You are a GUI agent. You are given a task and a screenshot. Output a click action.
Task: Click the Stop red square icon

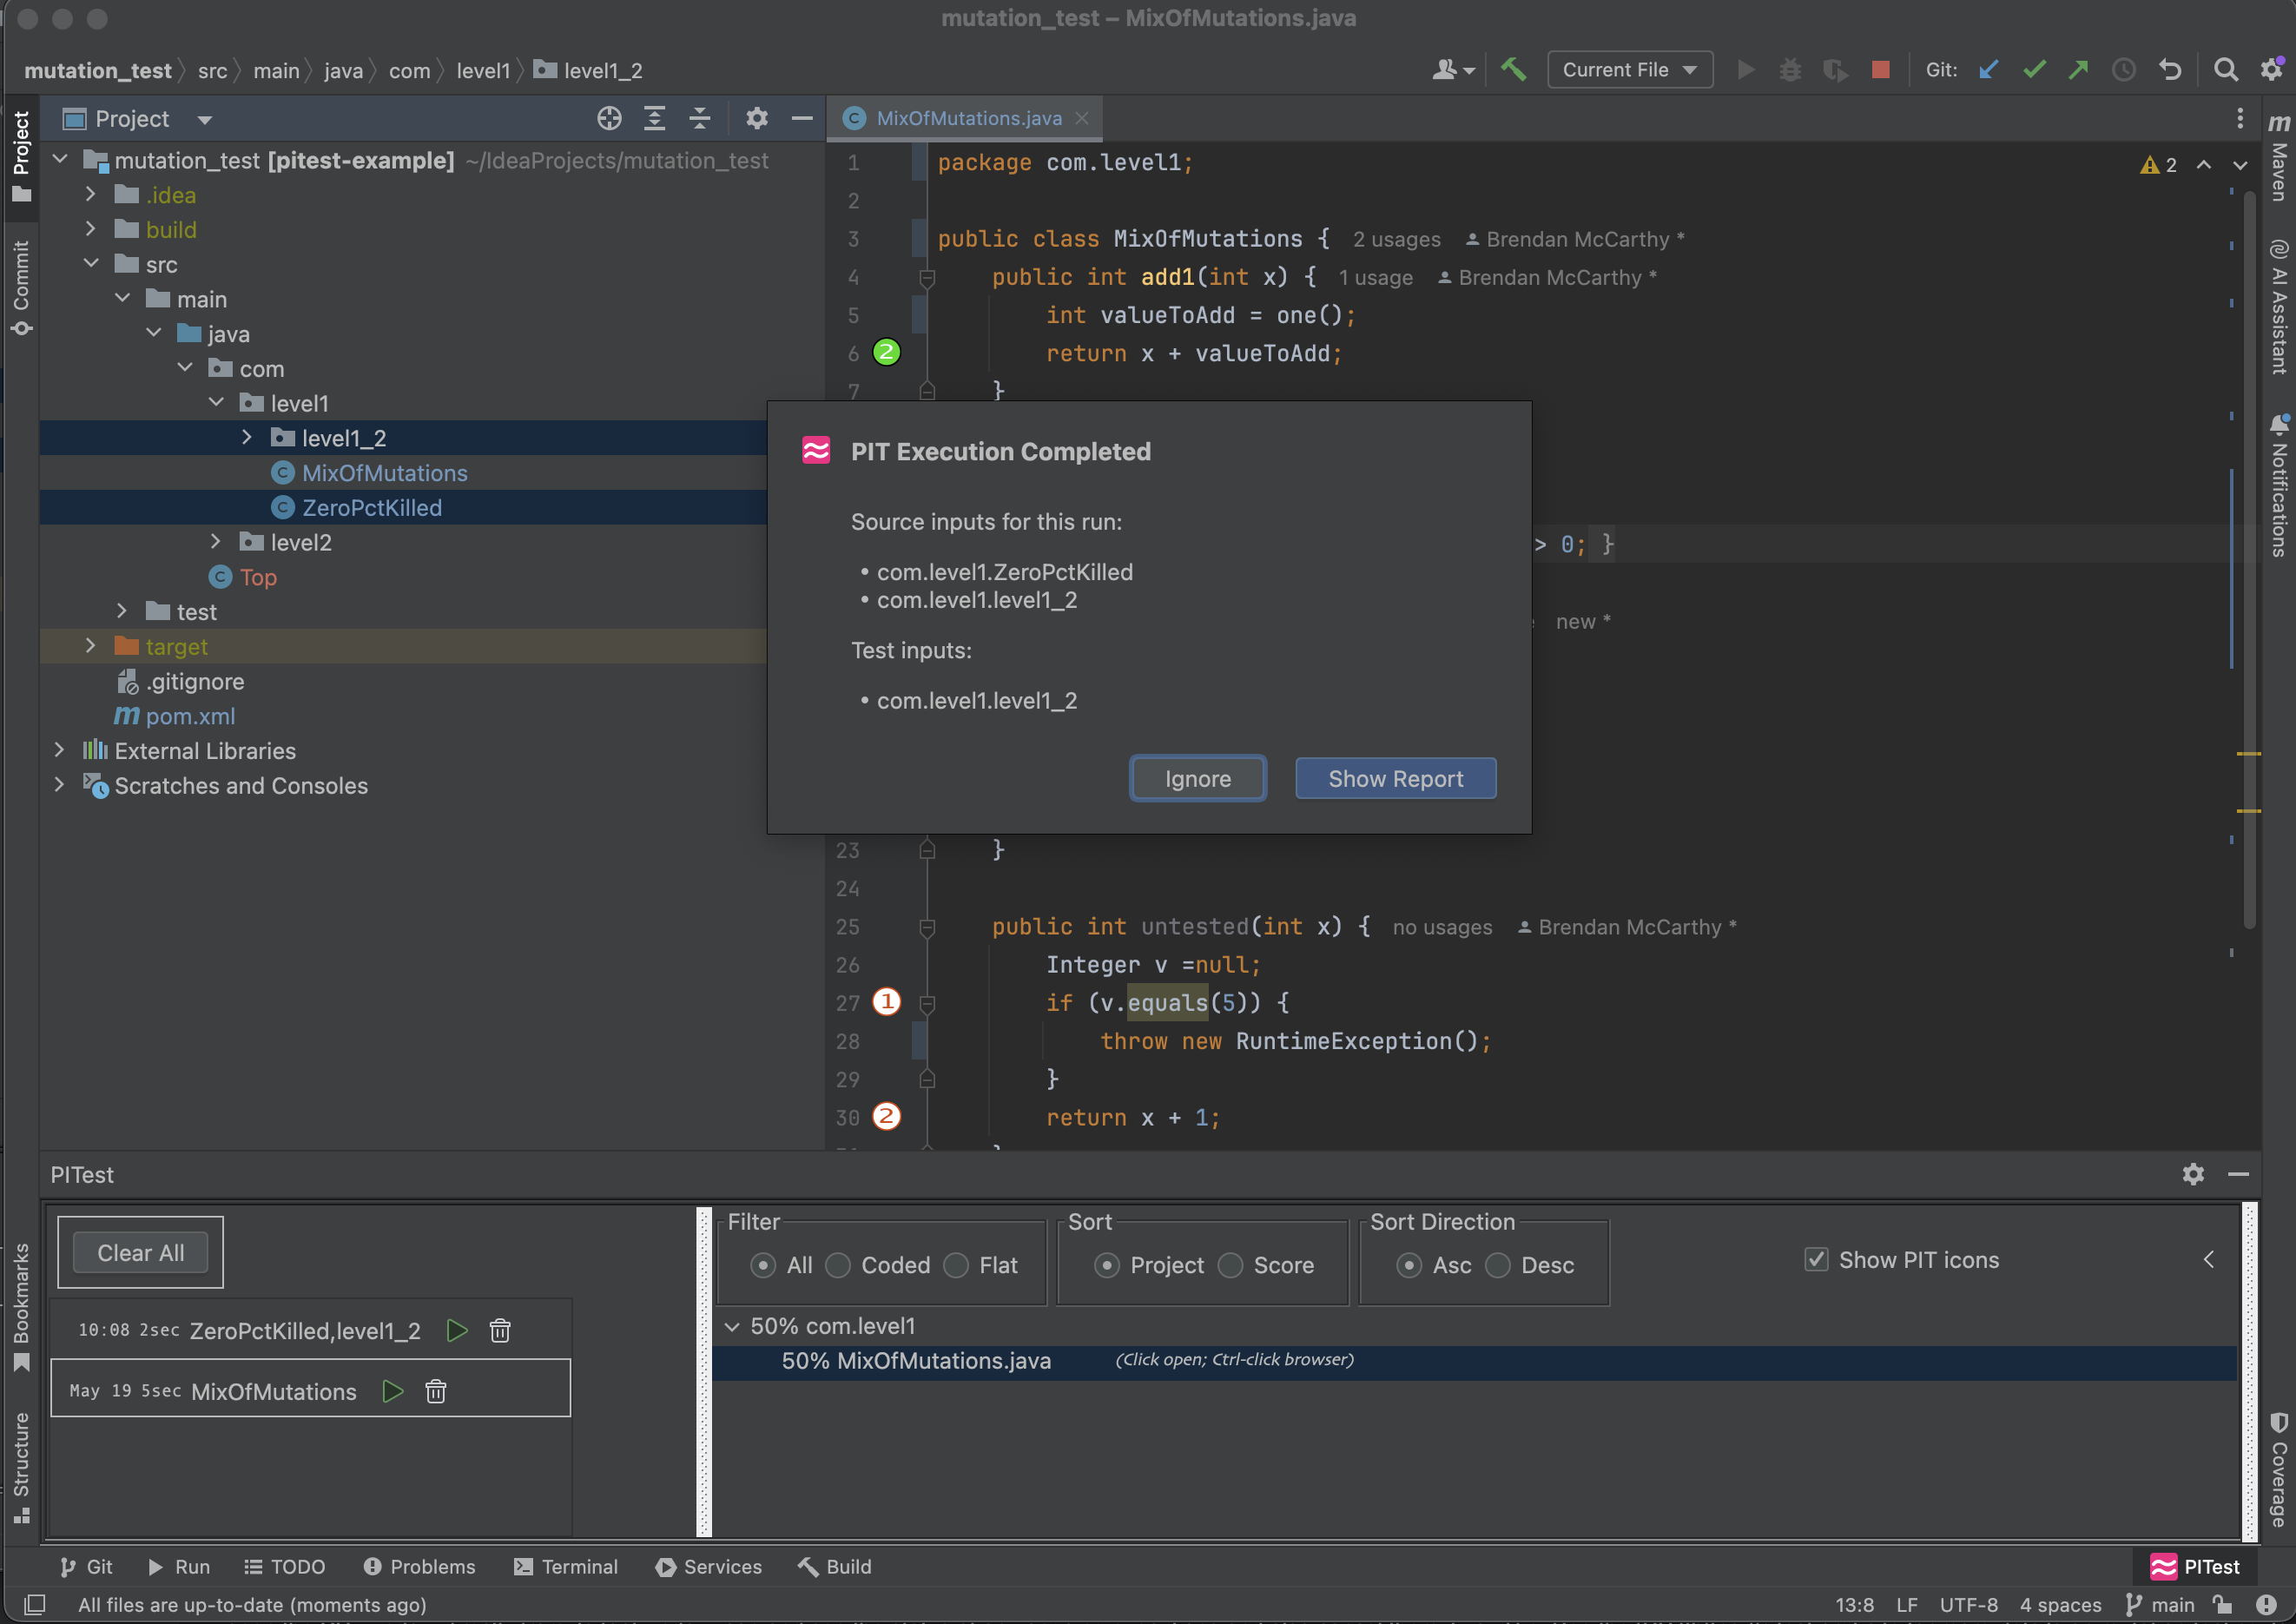(x=1880, y=69)
